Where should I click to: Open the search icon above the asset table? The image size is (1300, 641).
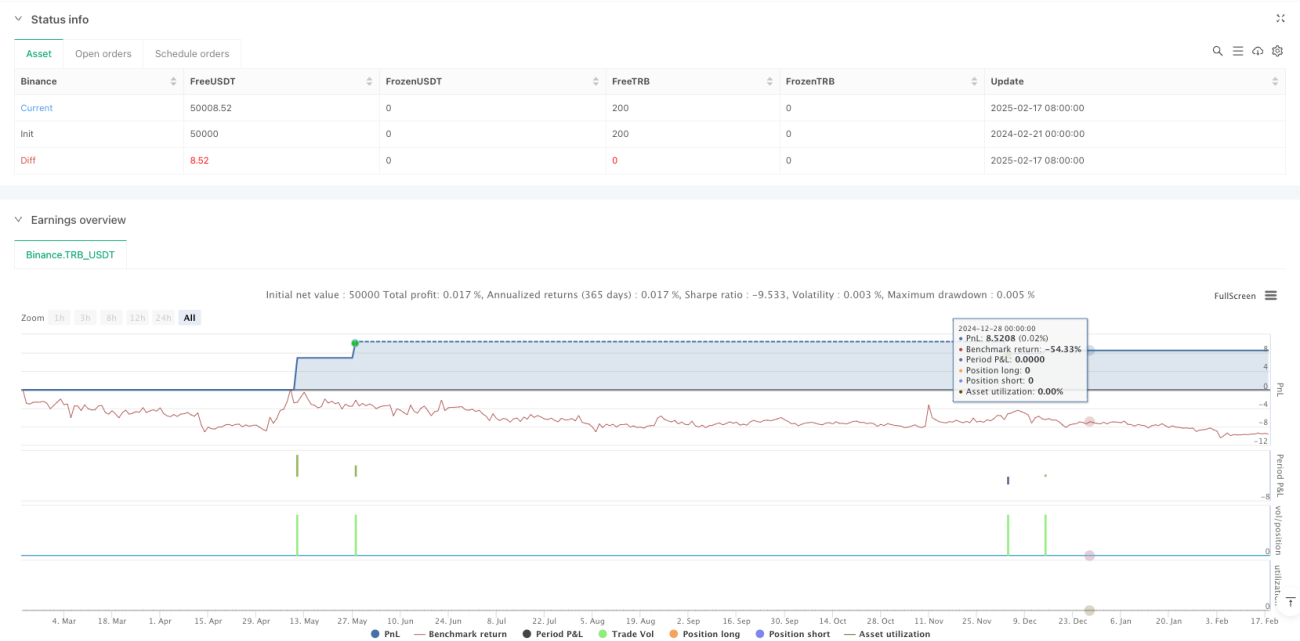click(x=1217, y=51)
